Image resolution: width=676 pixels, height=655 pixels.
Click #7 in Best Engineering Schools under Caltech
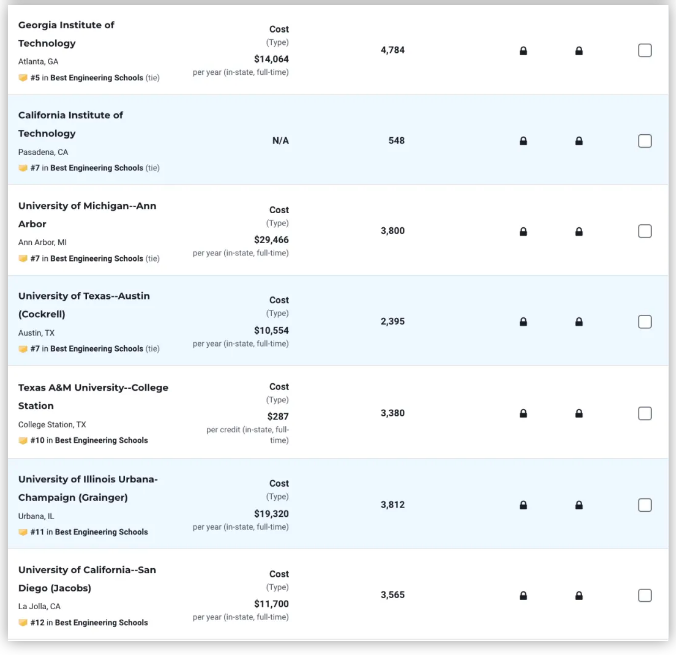pos(95,168)
